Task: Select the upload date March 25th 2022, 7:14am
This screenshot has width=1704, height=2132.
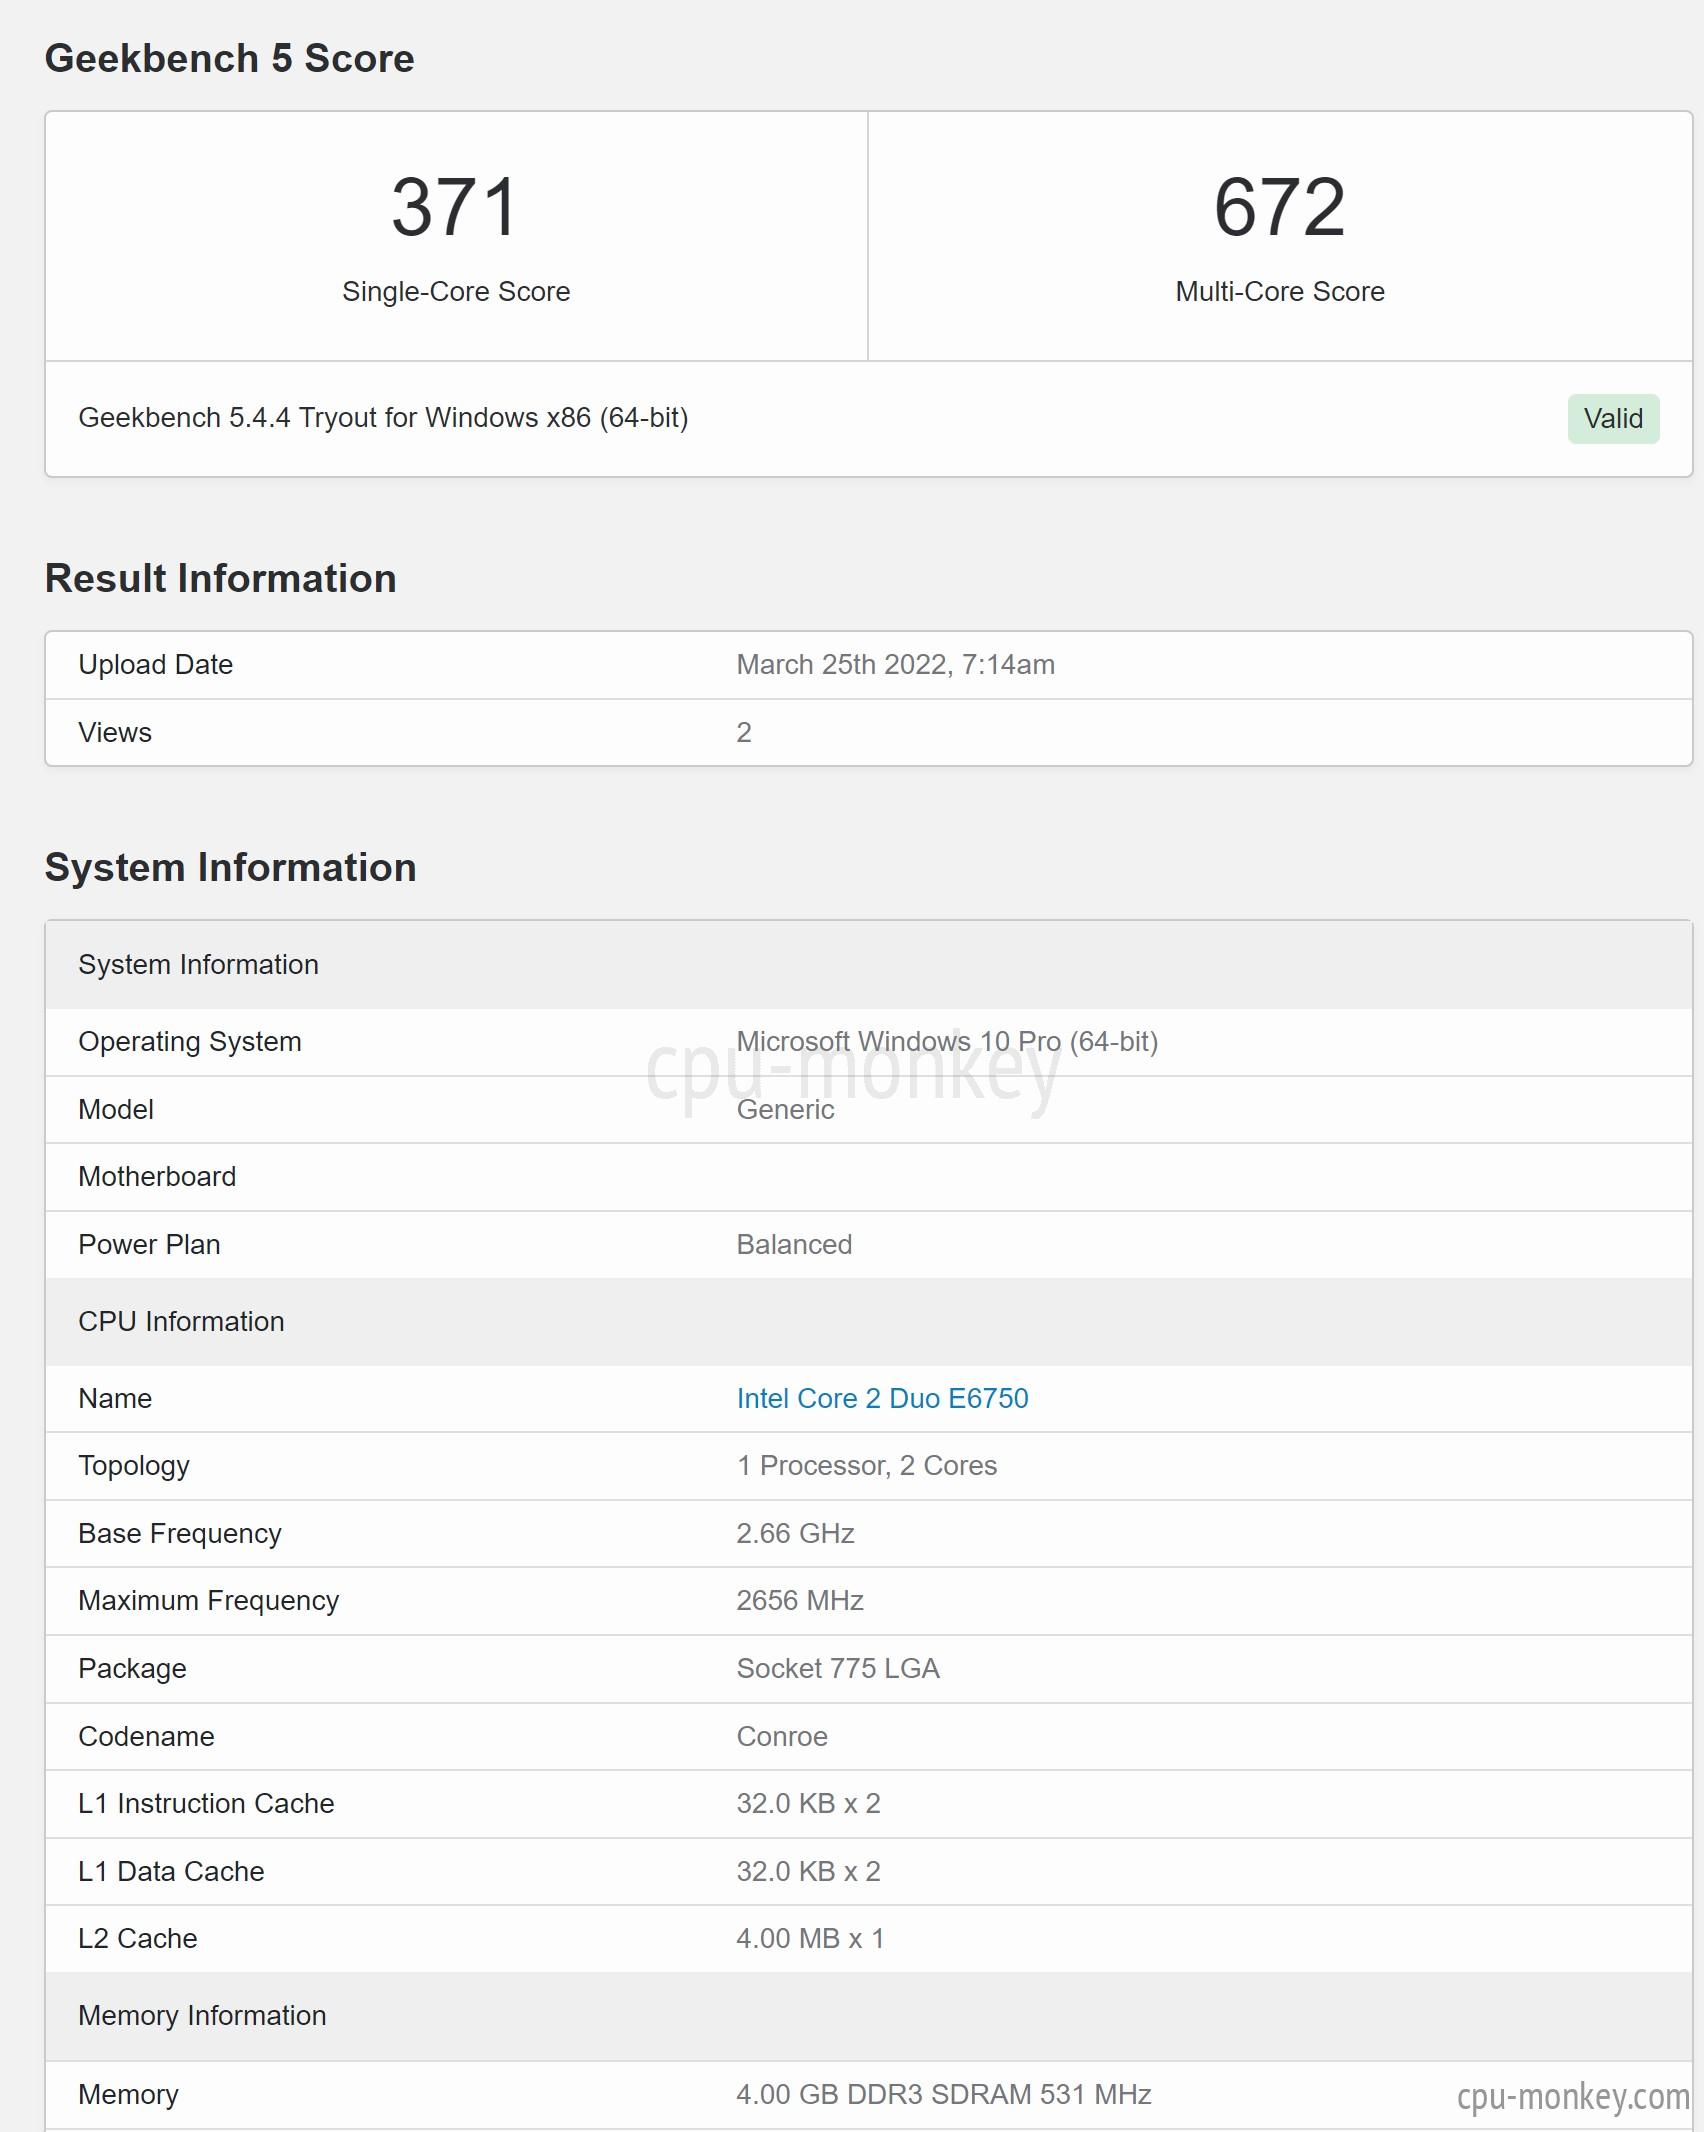Action: coord(895,664)
